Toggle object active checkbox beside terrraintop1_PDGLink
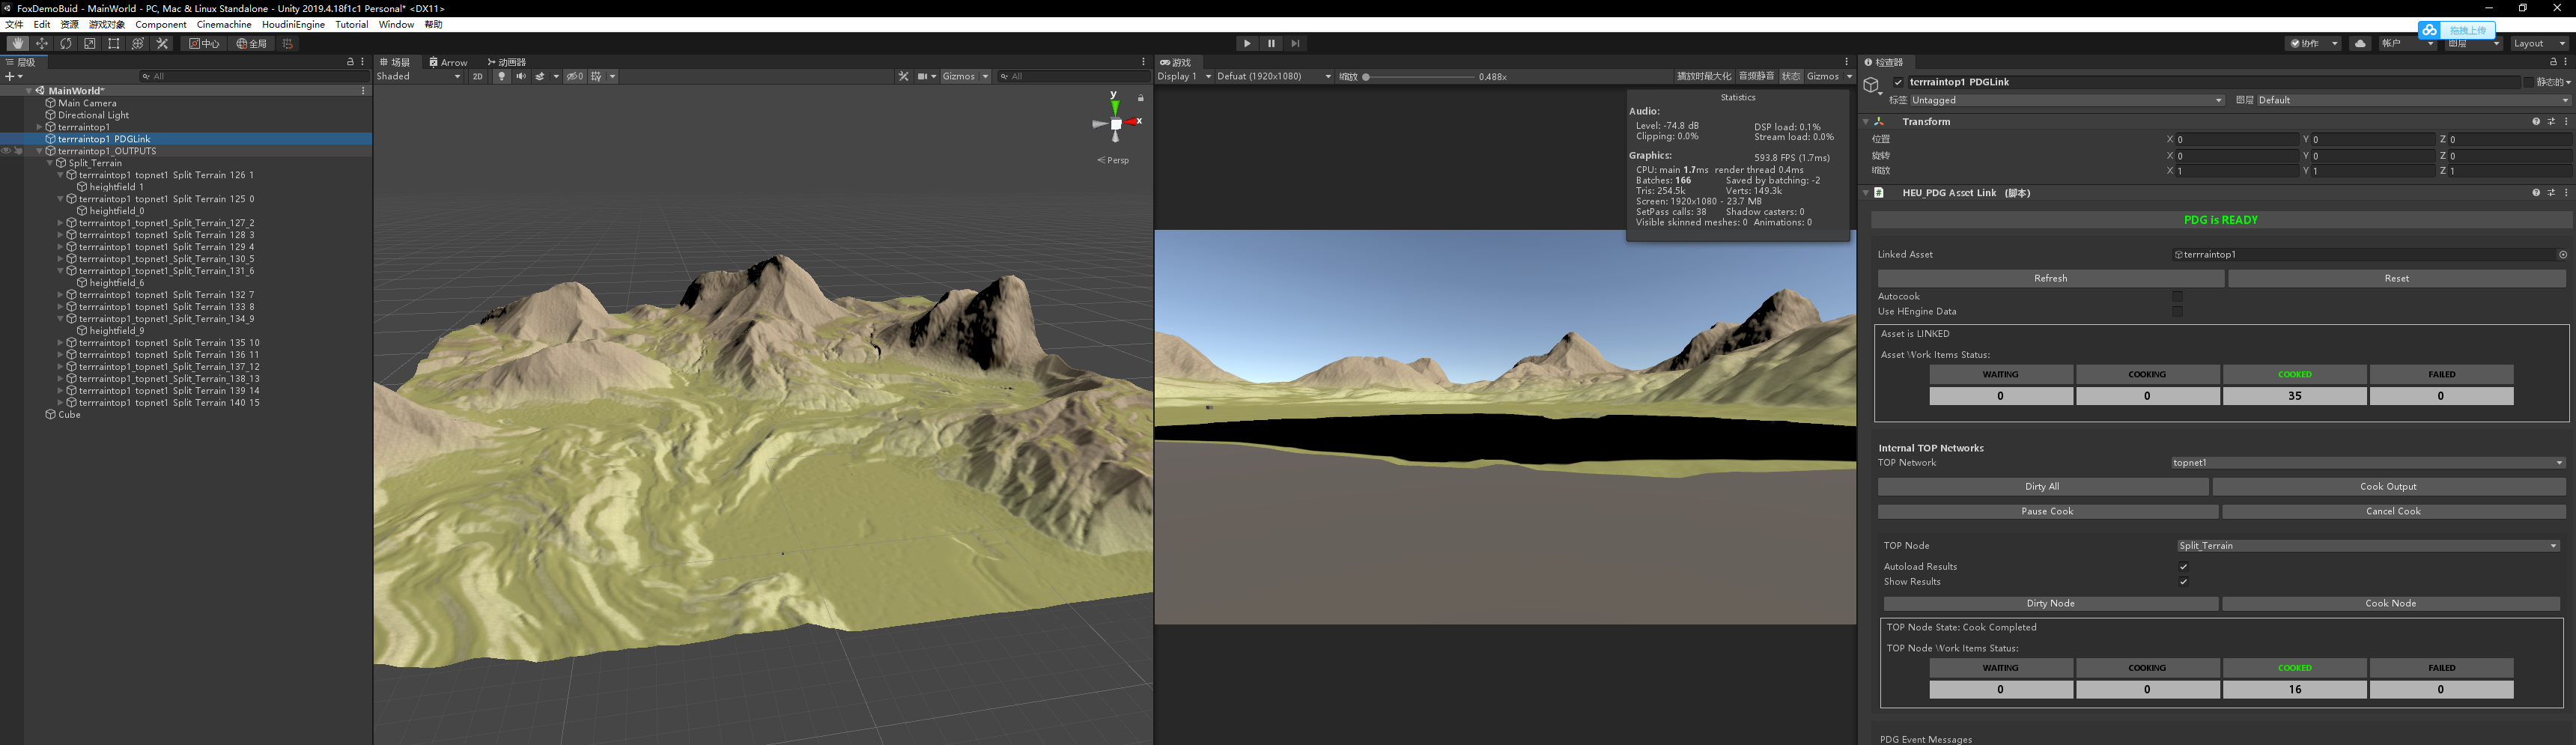2576x745 pixels. (1899, 82)
